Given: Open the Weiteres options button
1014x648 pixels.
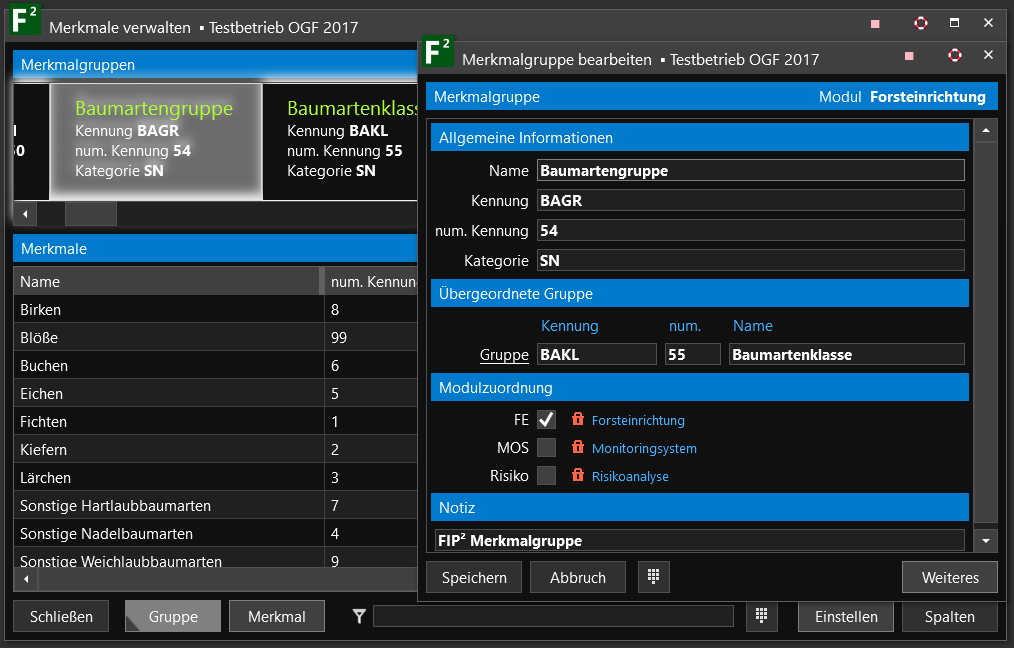Looking at the screenshot, I should [949, 577].
